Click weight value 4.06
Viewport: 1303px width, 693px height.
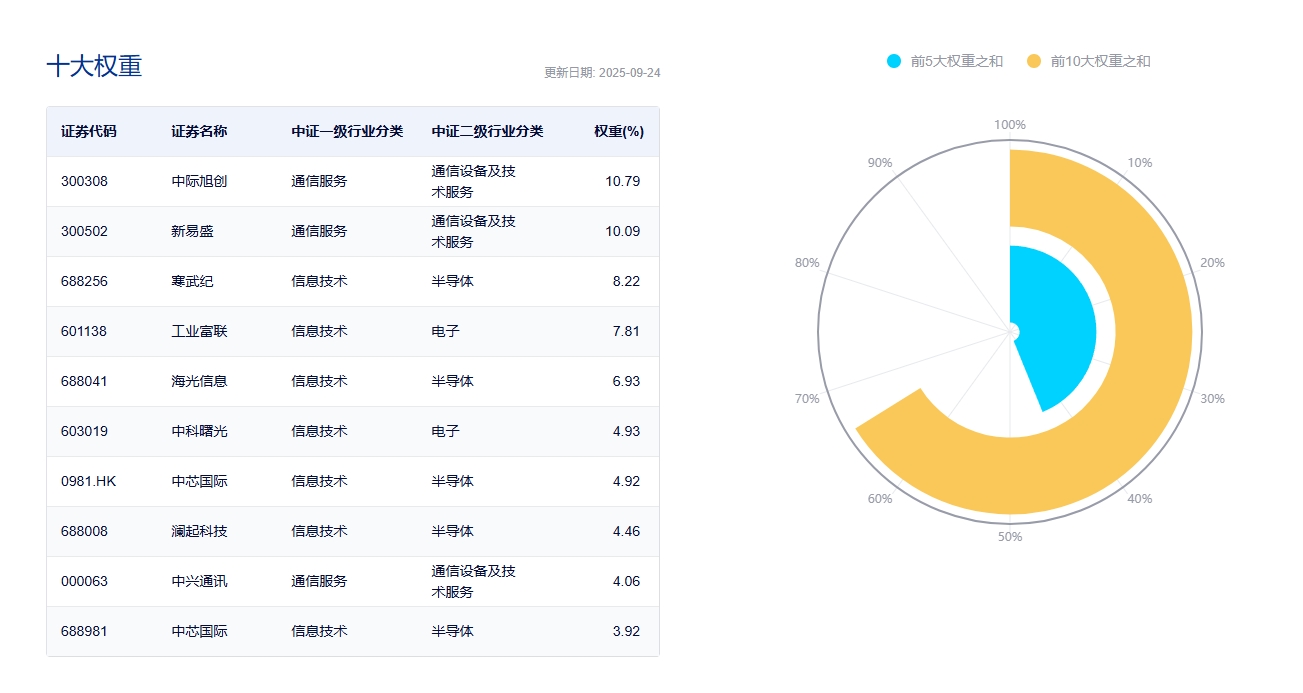click(626, 581)
